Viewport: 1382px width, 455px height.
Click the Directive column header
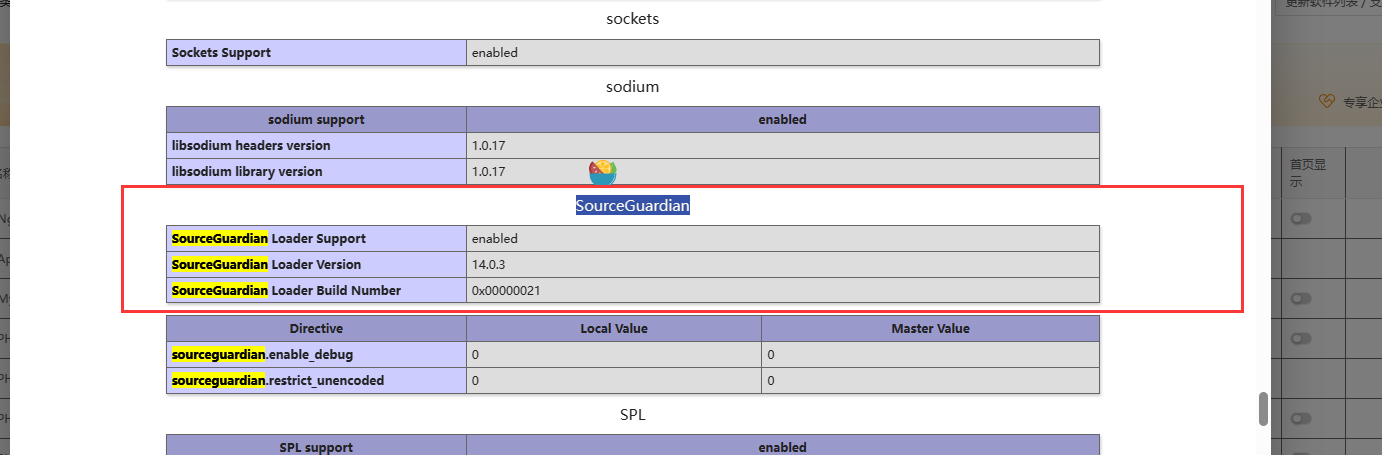point(316,328)
